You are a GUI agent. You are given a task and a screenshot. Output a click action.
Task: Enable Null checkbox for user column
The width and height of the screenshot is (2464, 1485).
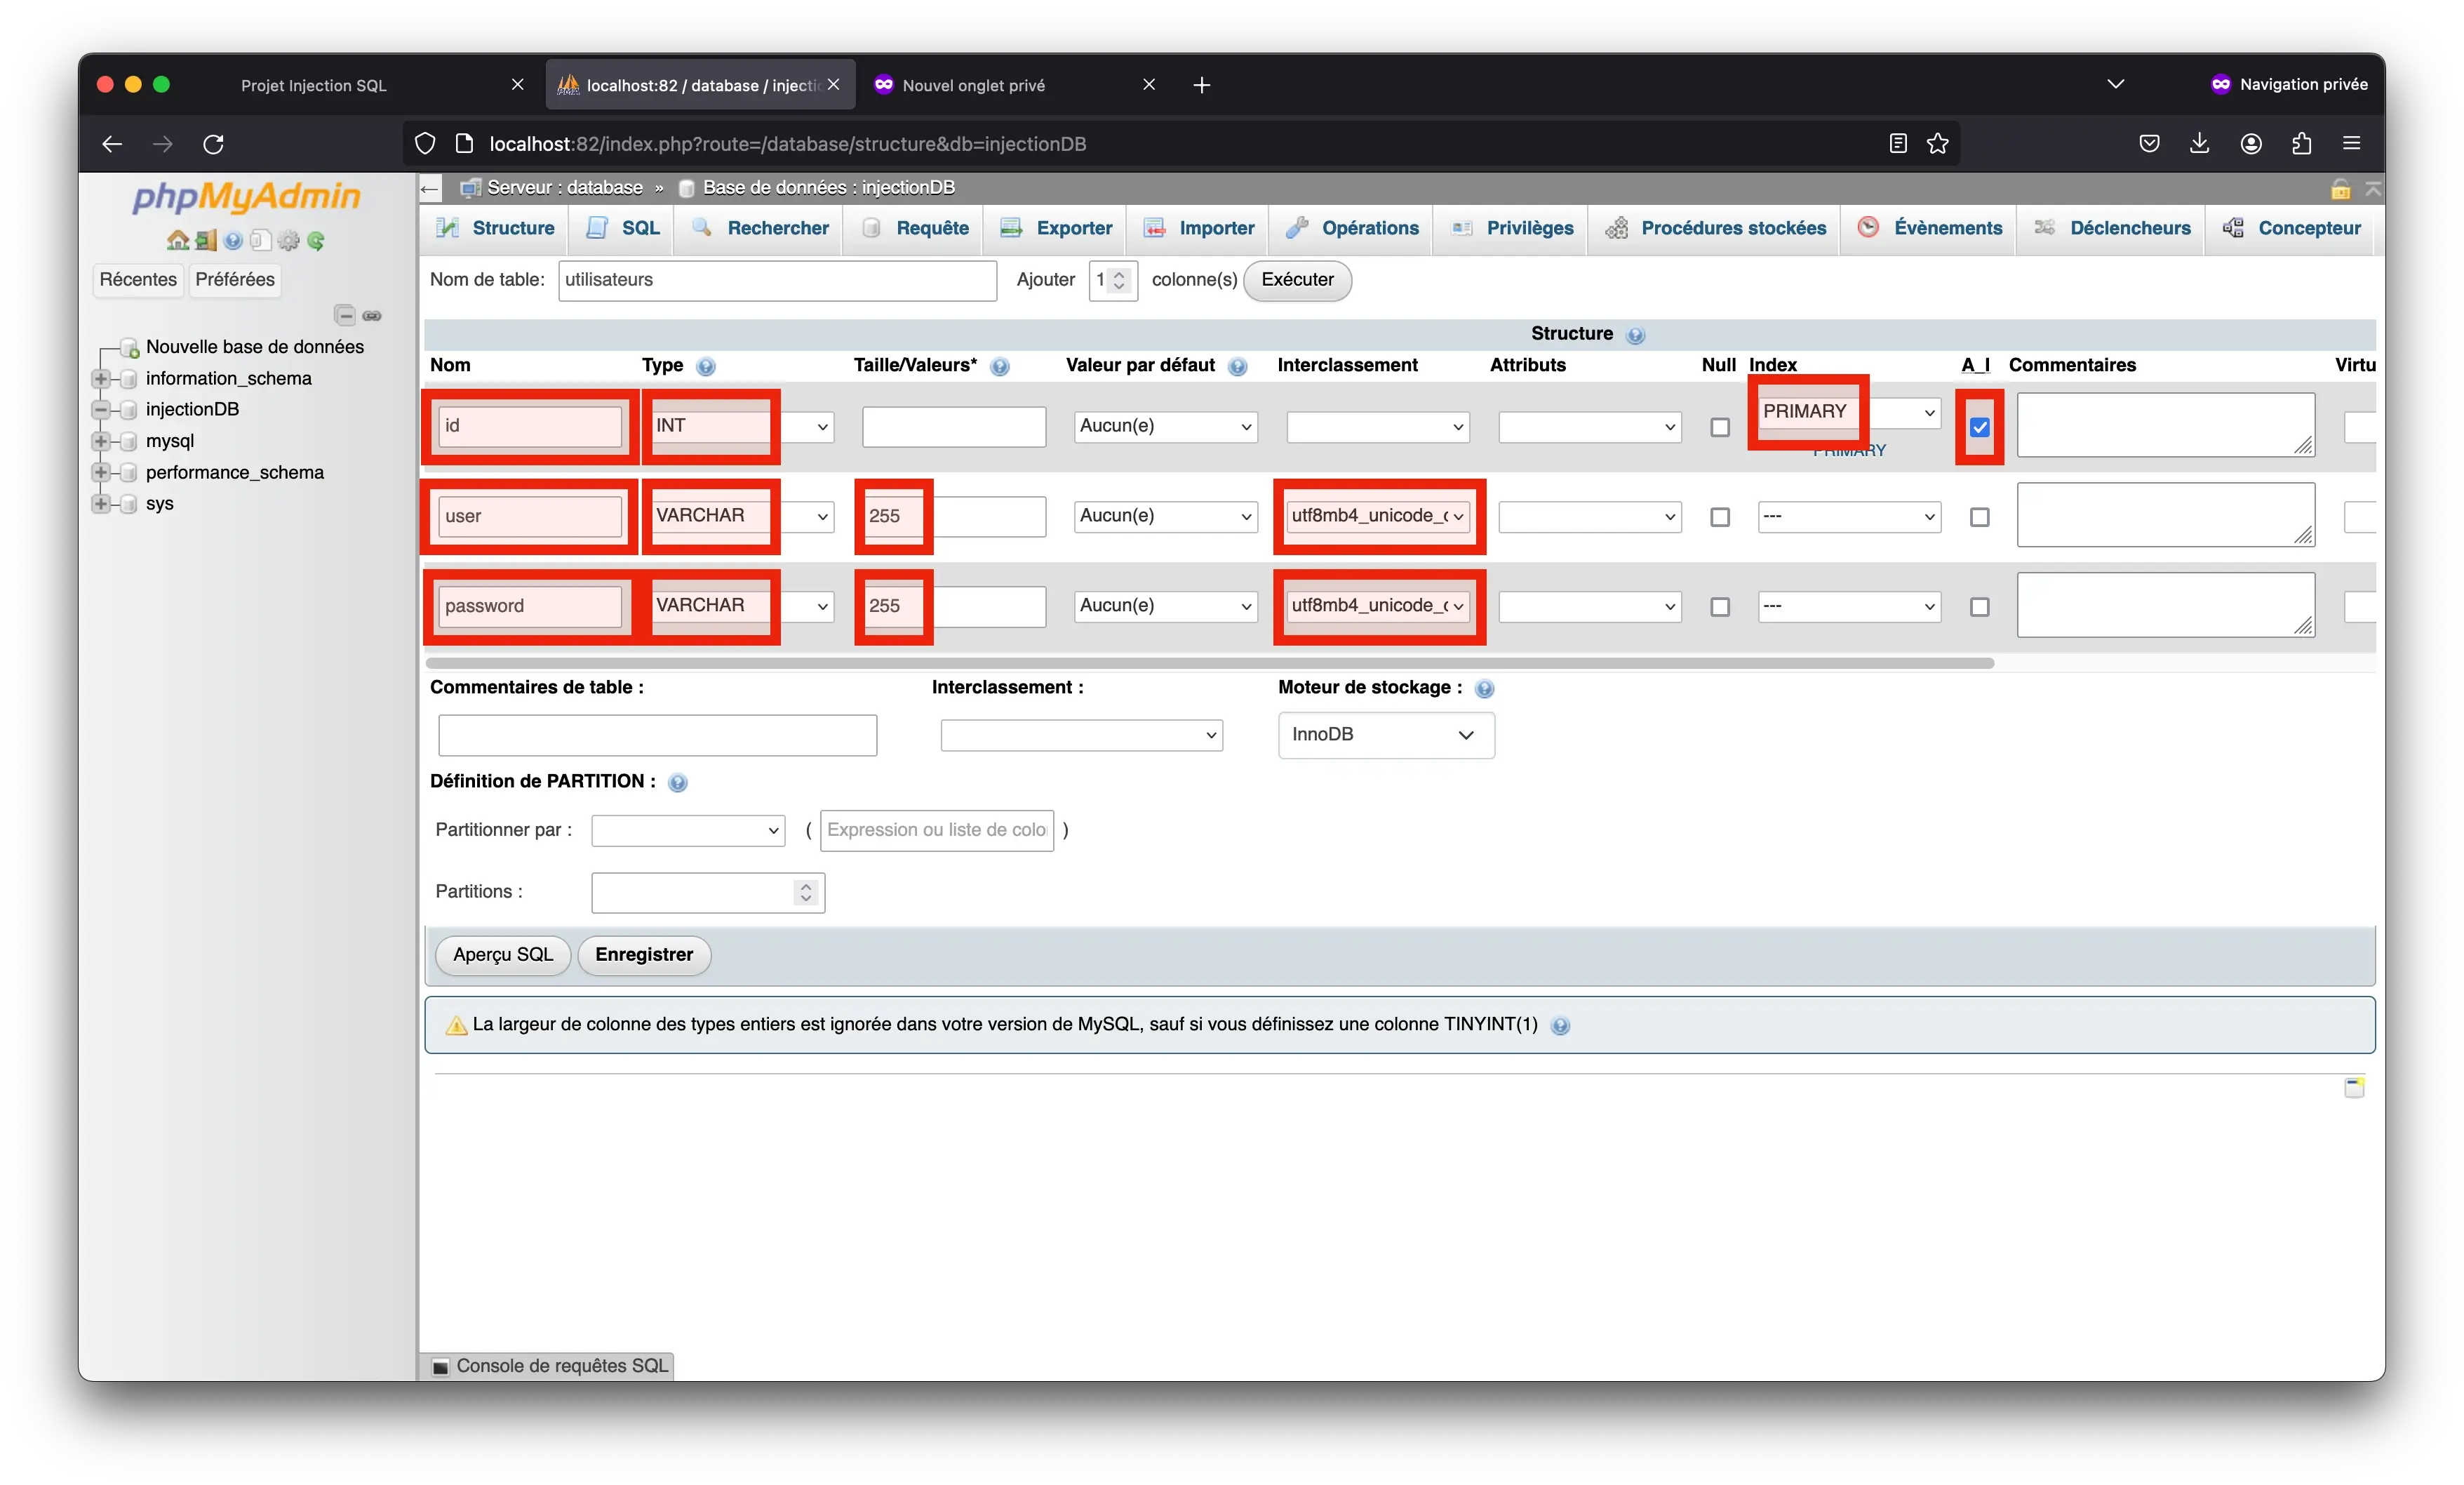pyautogui.click(x=1720, y=517)
